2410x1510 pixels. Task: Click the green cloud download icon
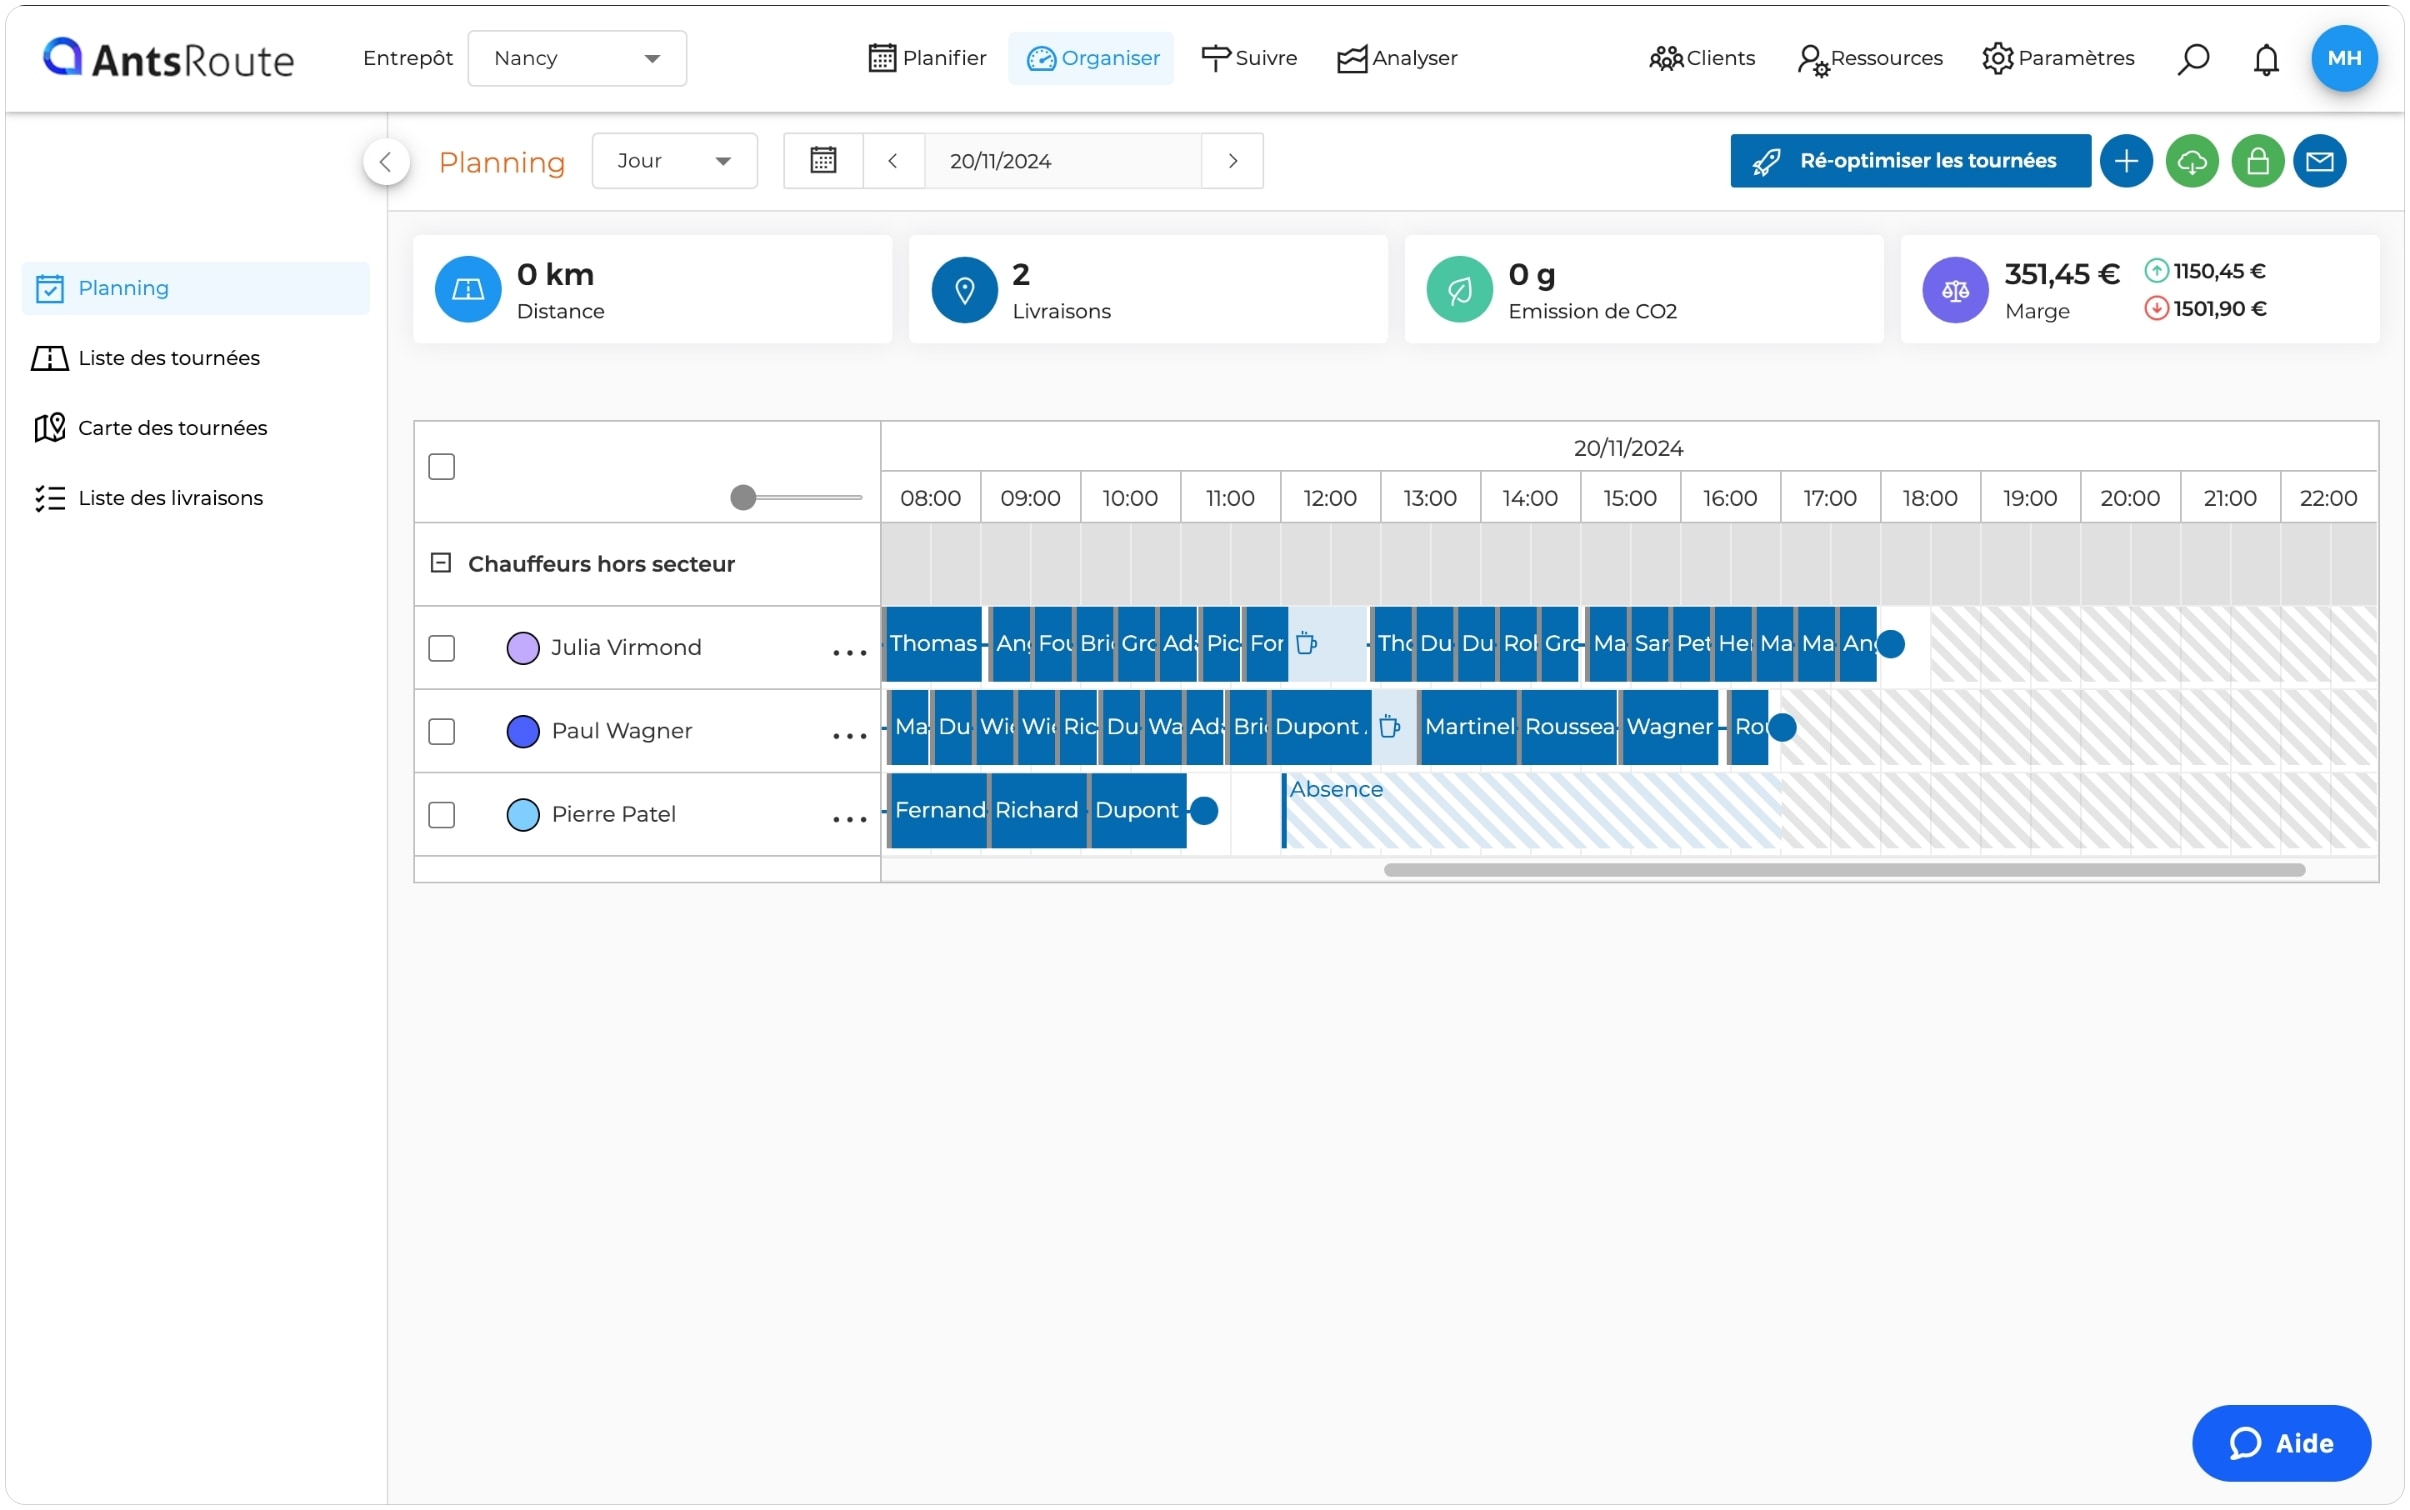pyautogui.click(x=2191, y=161)
